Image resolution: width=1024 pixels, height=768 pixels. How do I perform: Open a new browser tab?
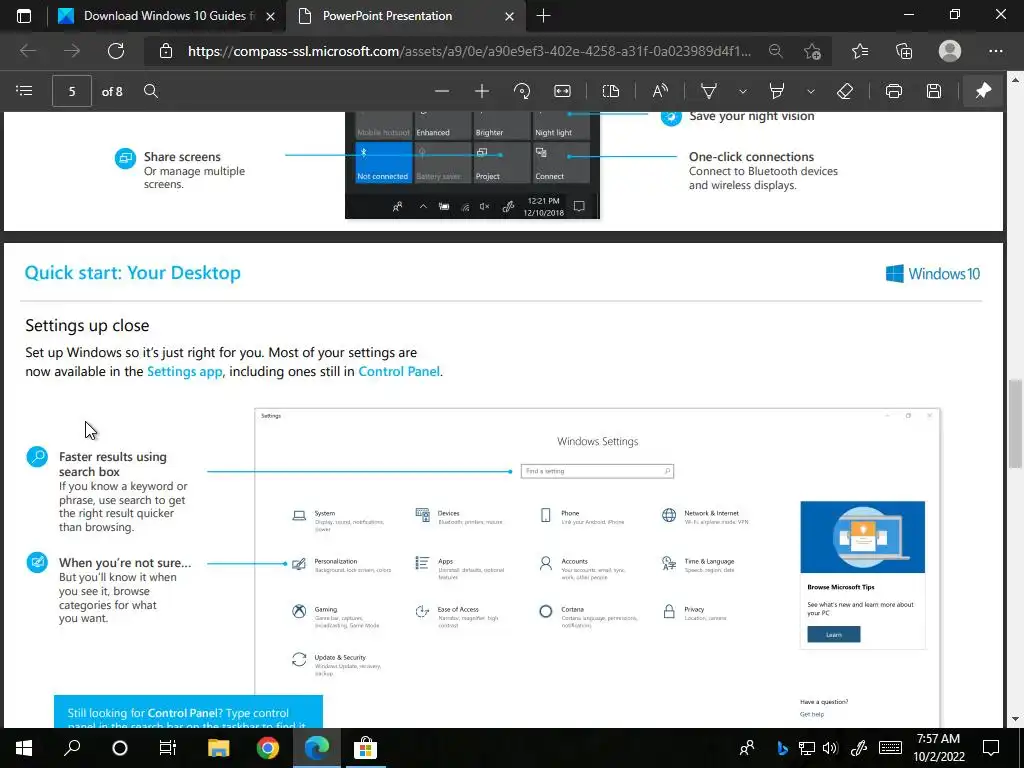(543, 16)
